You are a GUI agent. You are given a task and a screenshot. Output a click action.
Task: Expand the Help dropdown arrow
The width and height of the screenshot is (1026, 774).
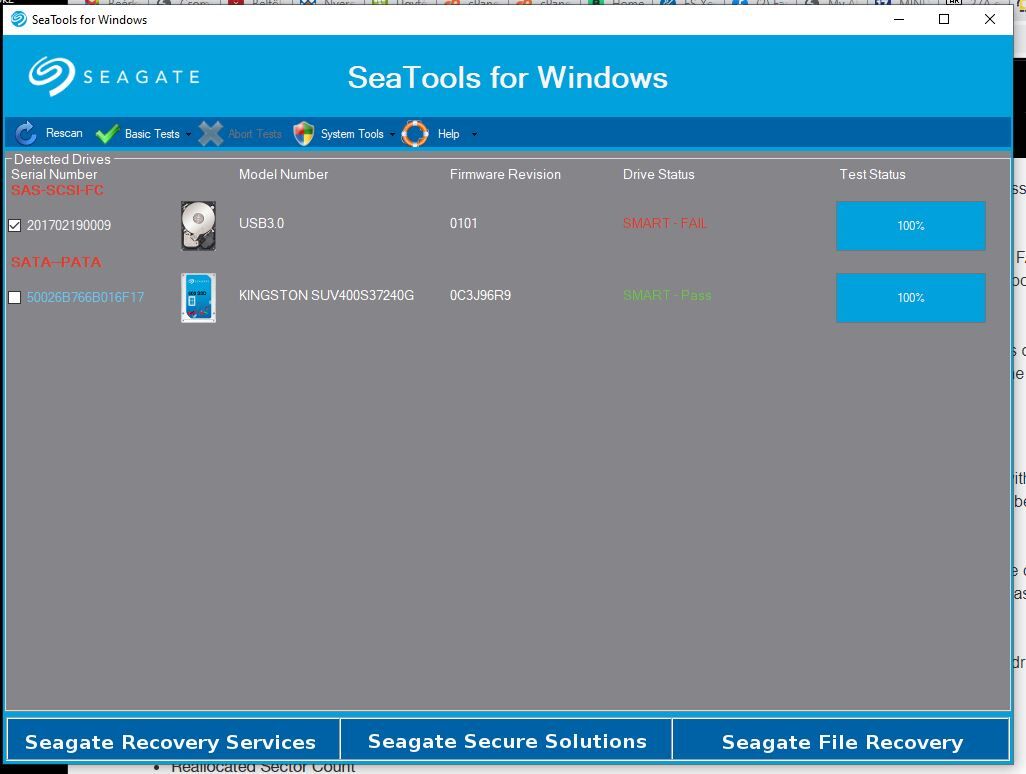click(x=474, y=134)
